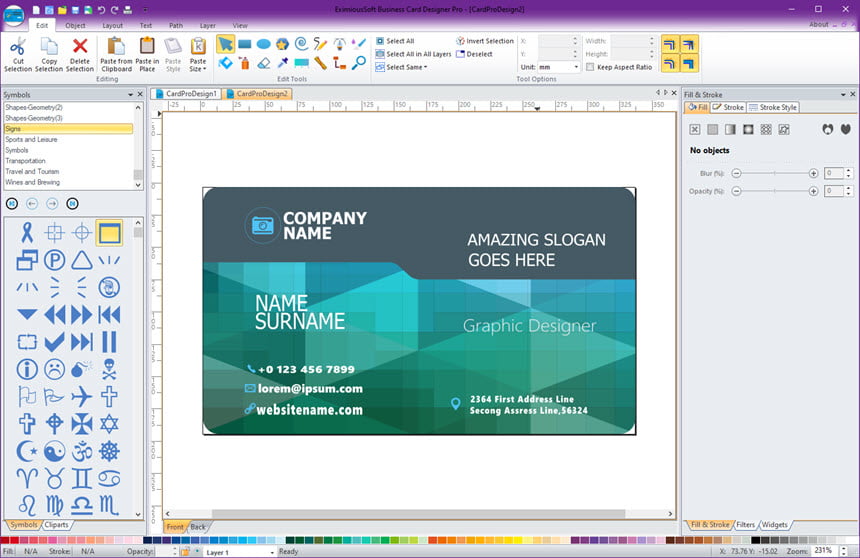This screenshot has width=860, height=558.
Task: Switch to the Filters panel tab
Action: point(745,525)
